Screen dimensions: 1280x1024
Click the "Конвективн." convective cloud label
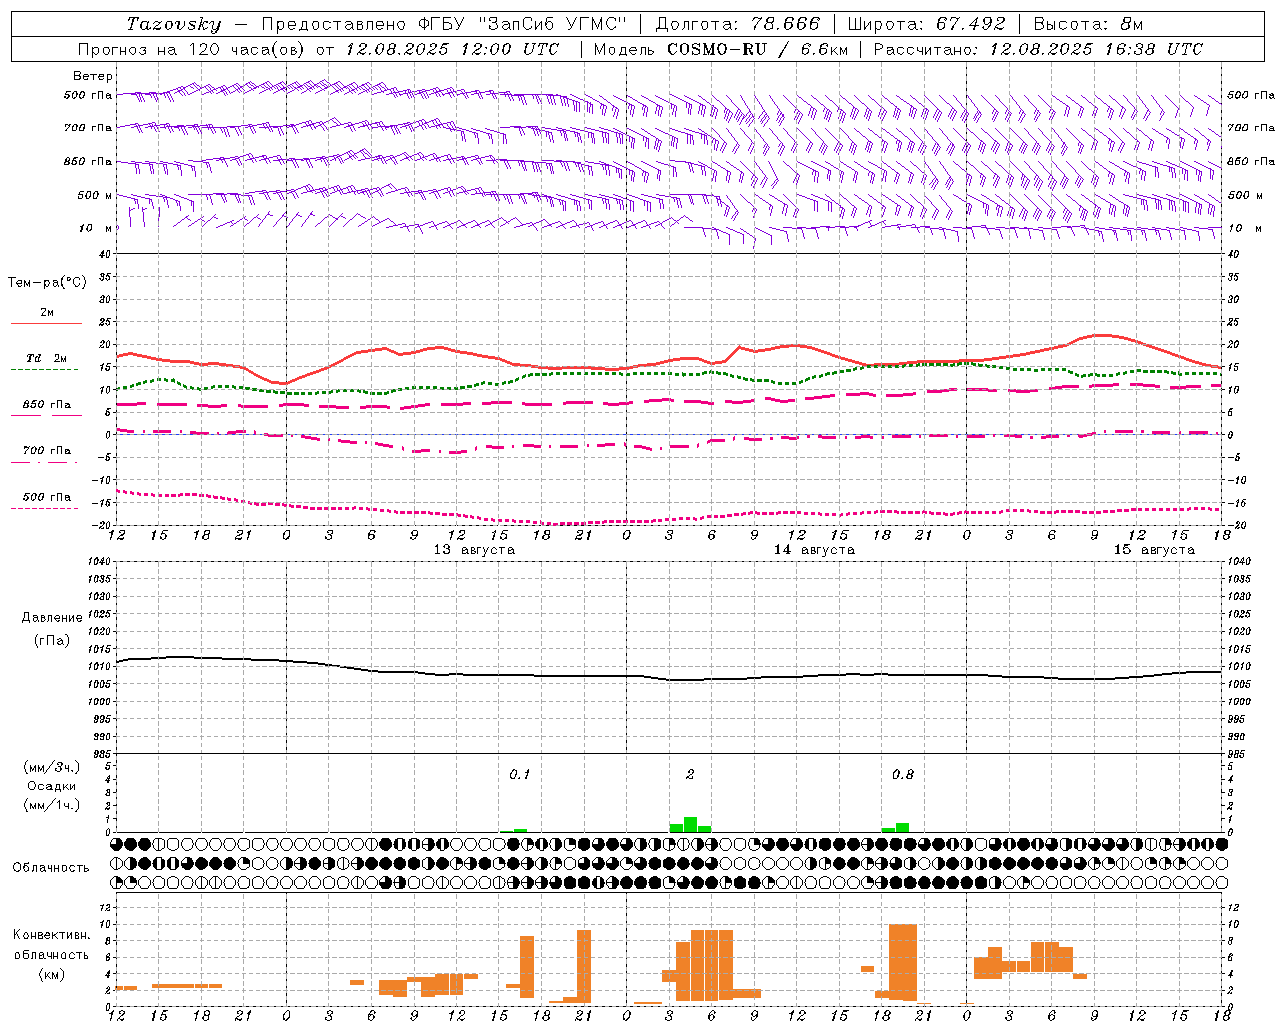pyautogui.click(x=51, y=935)
